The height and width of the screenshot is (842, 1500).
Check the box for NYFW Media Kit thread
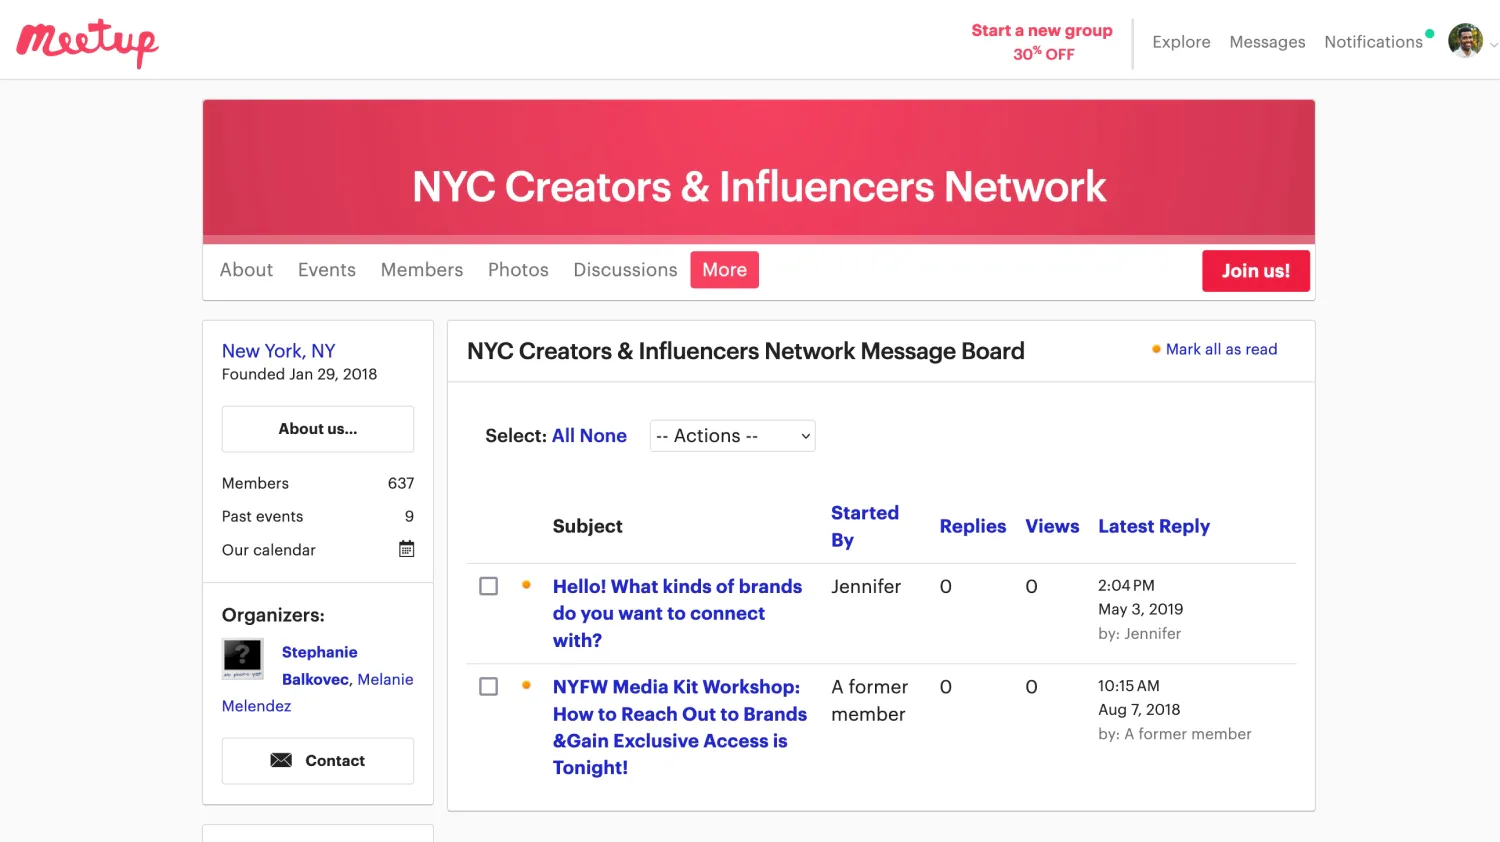coord(488,687)
